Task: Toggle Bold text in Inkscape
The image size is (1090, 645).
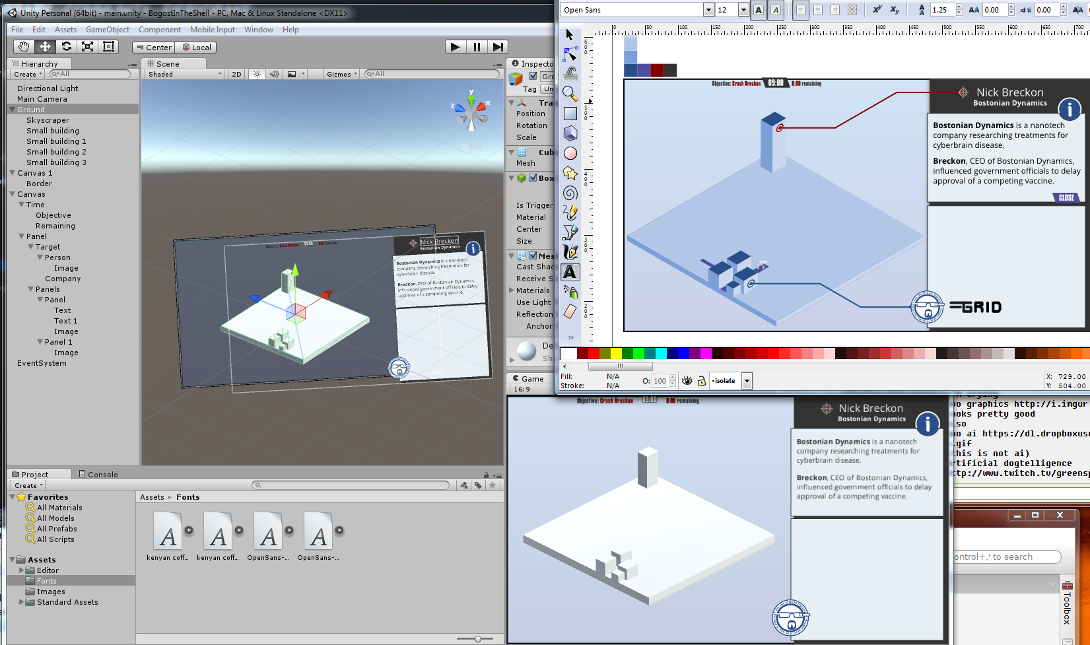Action: [758, 10]
